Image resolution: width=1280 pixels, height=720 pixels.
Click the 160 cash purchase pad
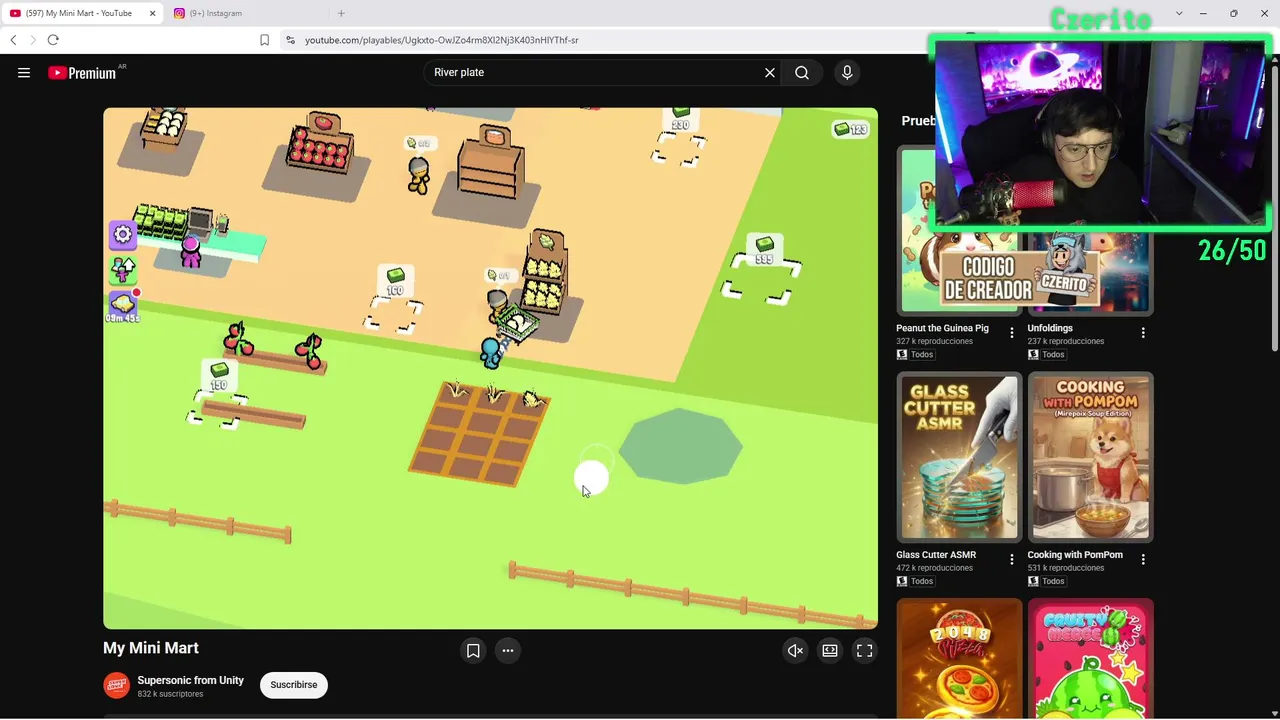tap(394, 299)
